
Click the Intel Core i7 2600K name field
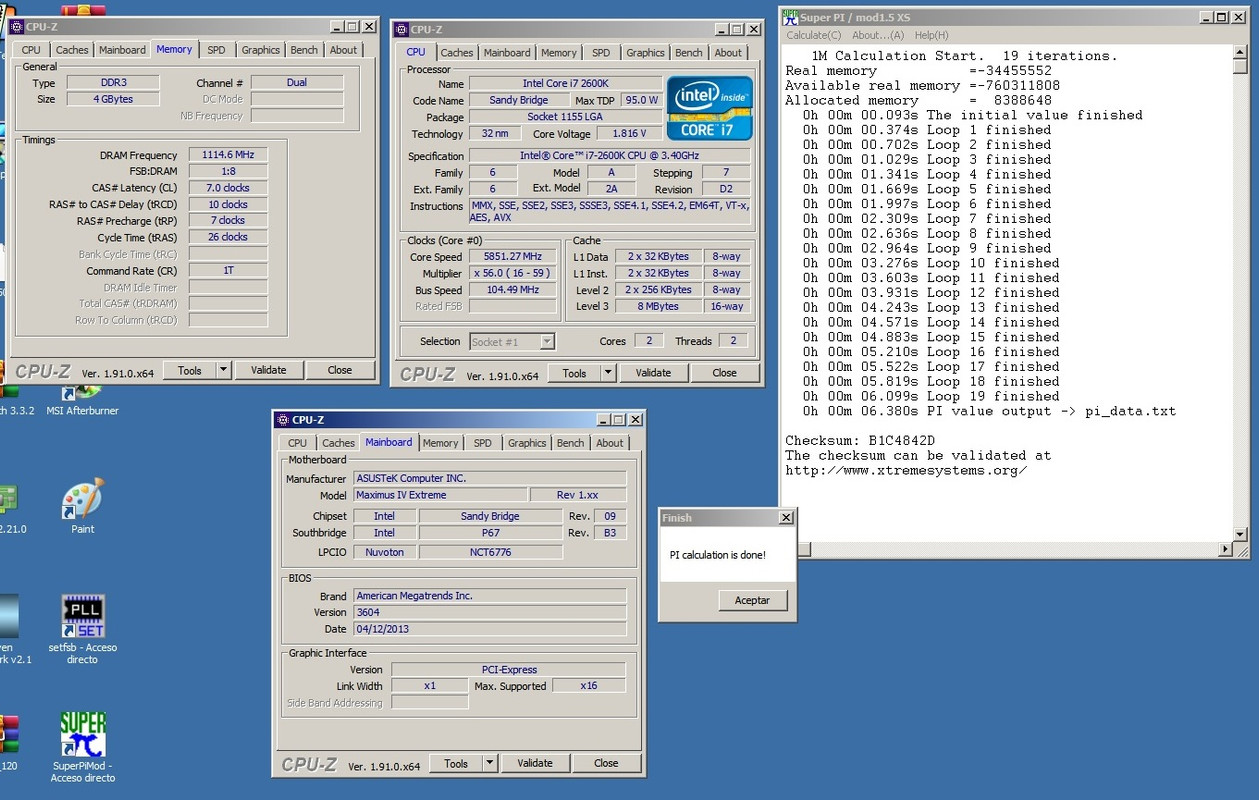click(x=565, y=84)
